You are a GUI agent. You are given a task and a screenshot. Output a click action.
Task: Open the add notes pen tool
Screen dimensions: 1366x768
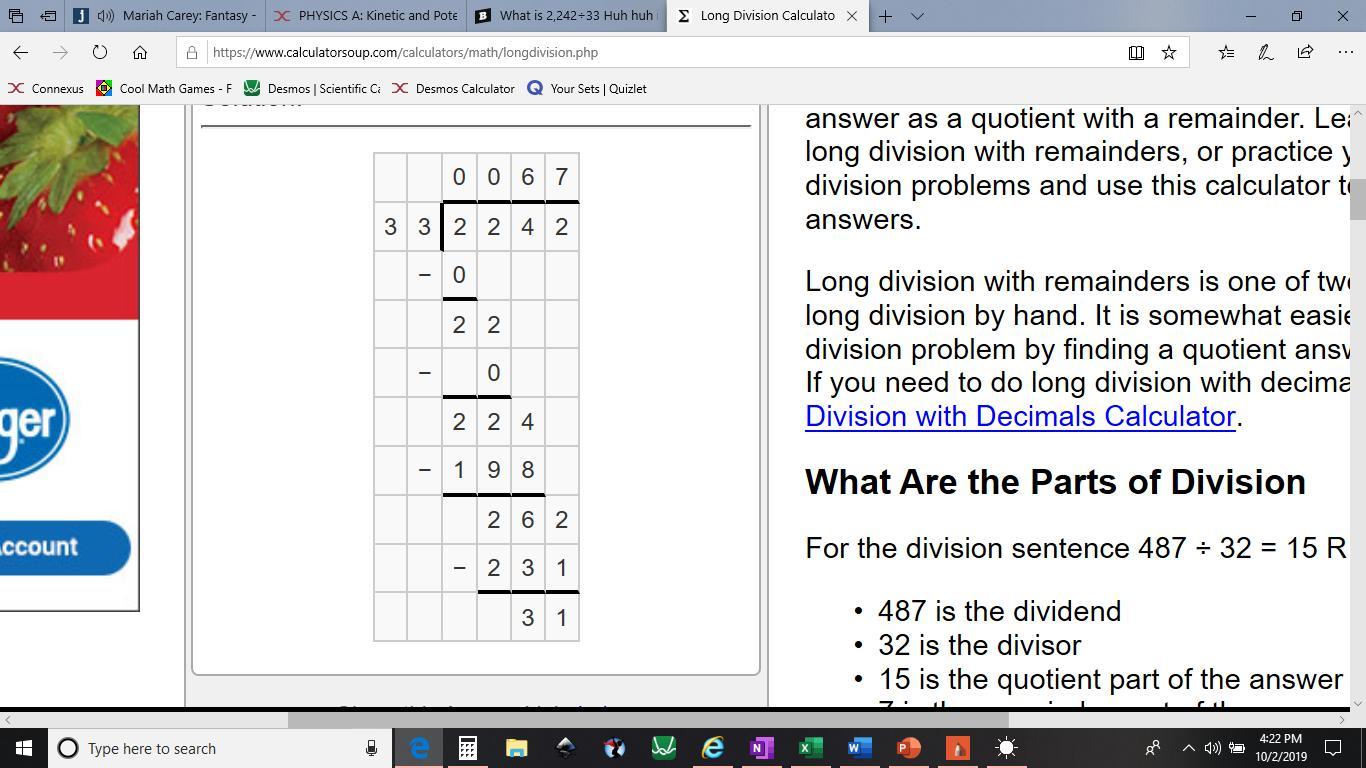pyautogui.click(x=1266, y=52)
